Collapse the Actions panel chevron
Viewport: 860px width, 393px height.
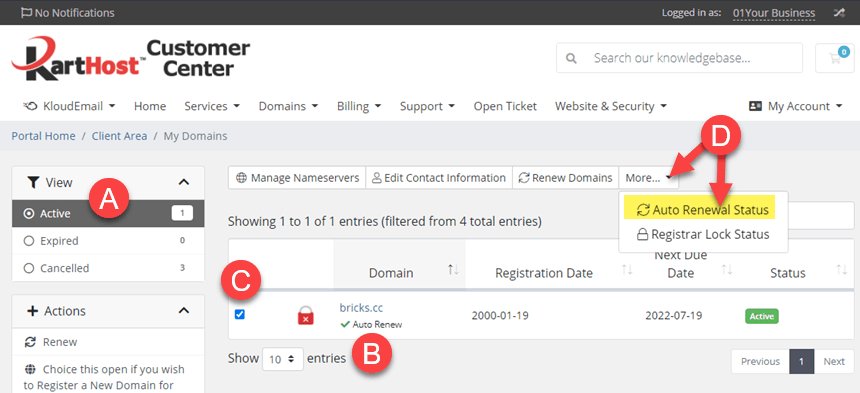tap(184, 311)
